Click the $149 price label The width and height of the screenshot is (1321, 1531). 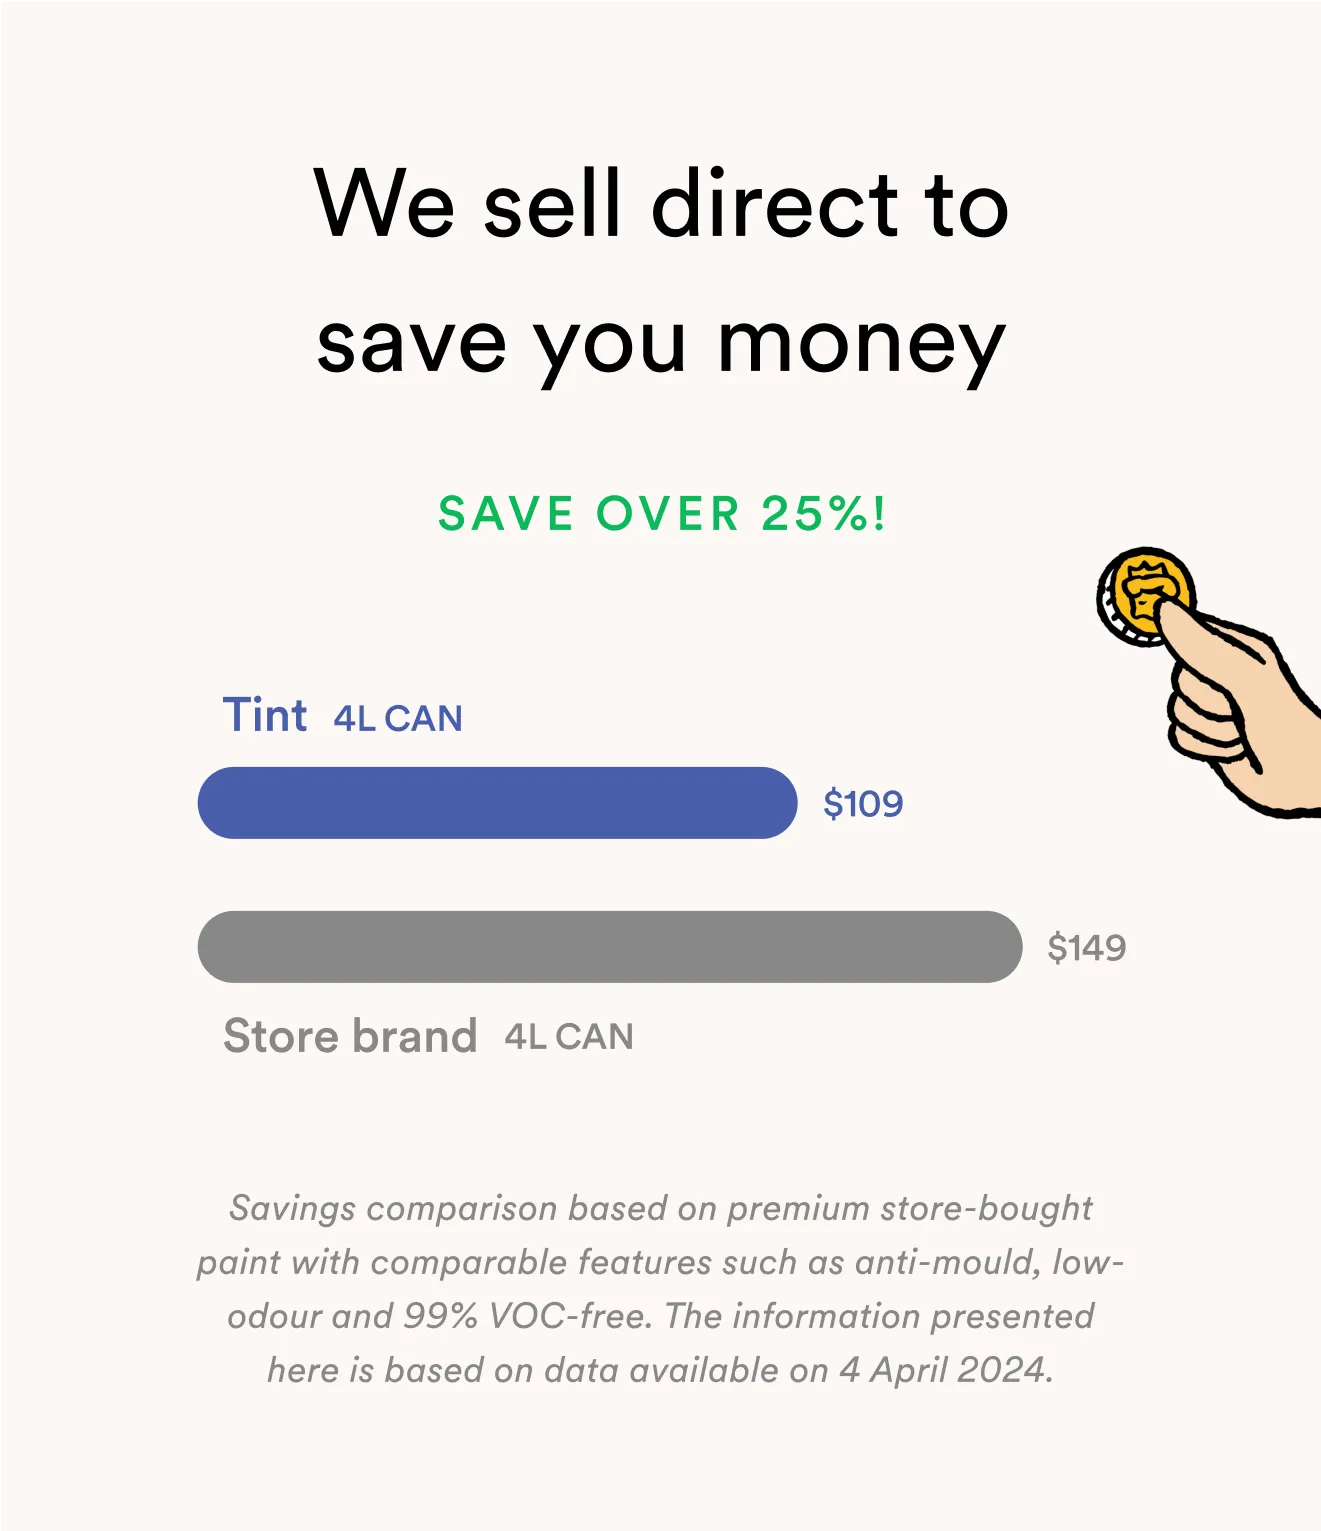(1087, 948)
